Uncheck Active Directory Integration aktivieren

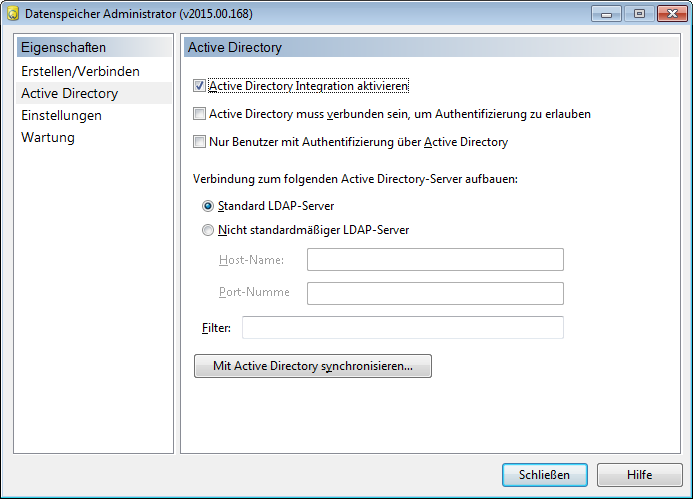point(199,86)
